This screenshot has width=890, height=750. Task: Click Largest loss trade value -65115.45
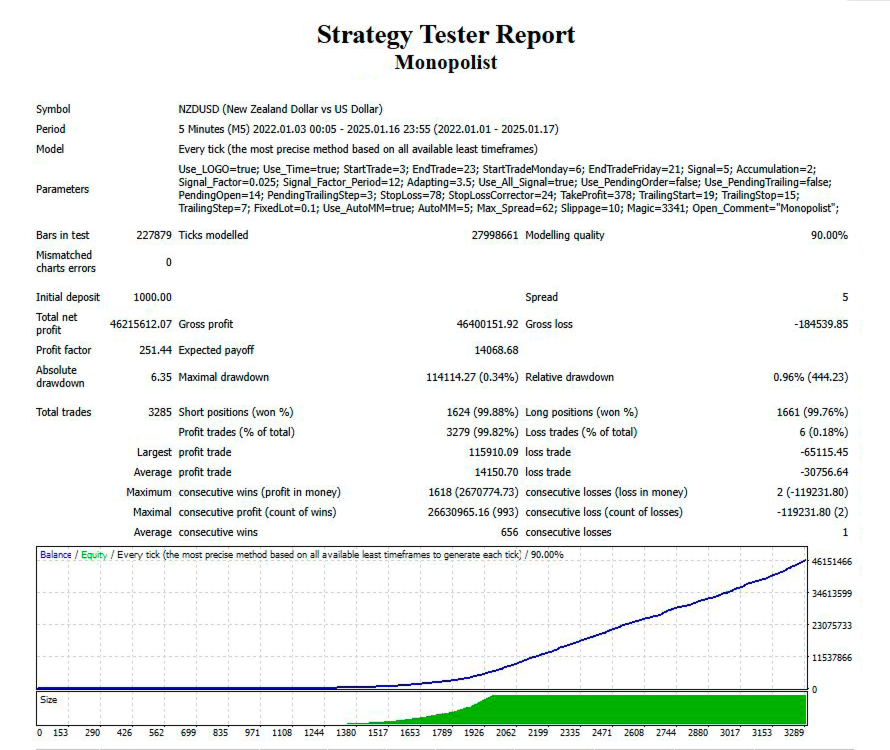pos(824,452)
